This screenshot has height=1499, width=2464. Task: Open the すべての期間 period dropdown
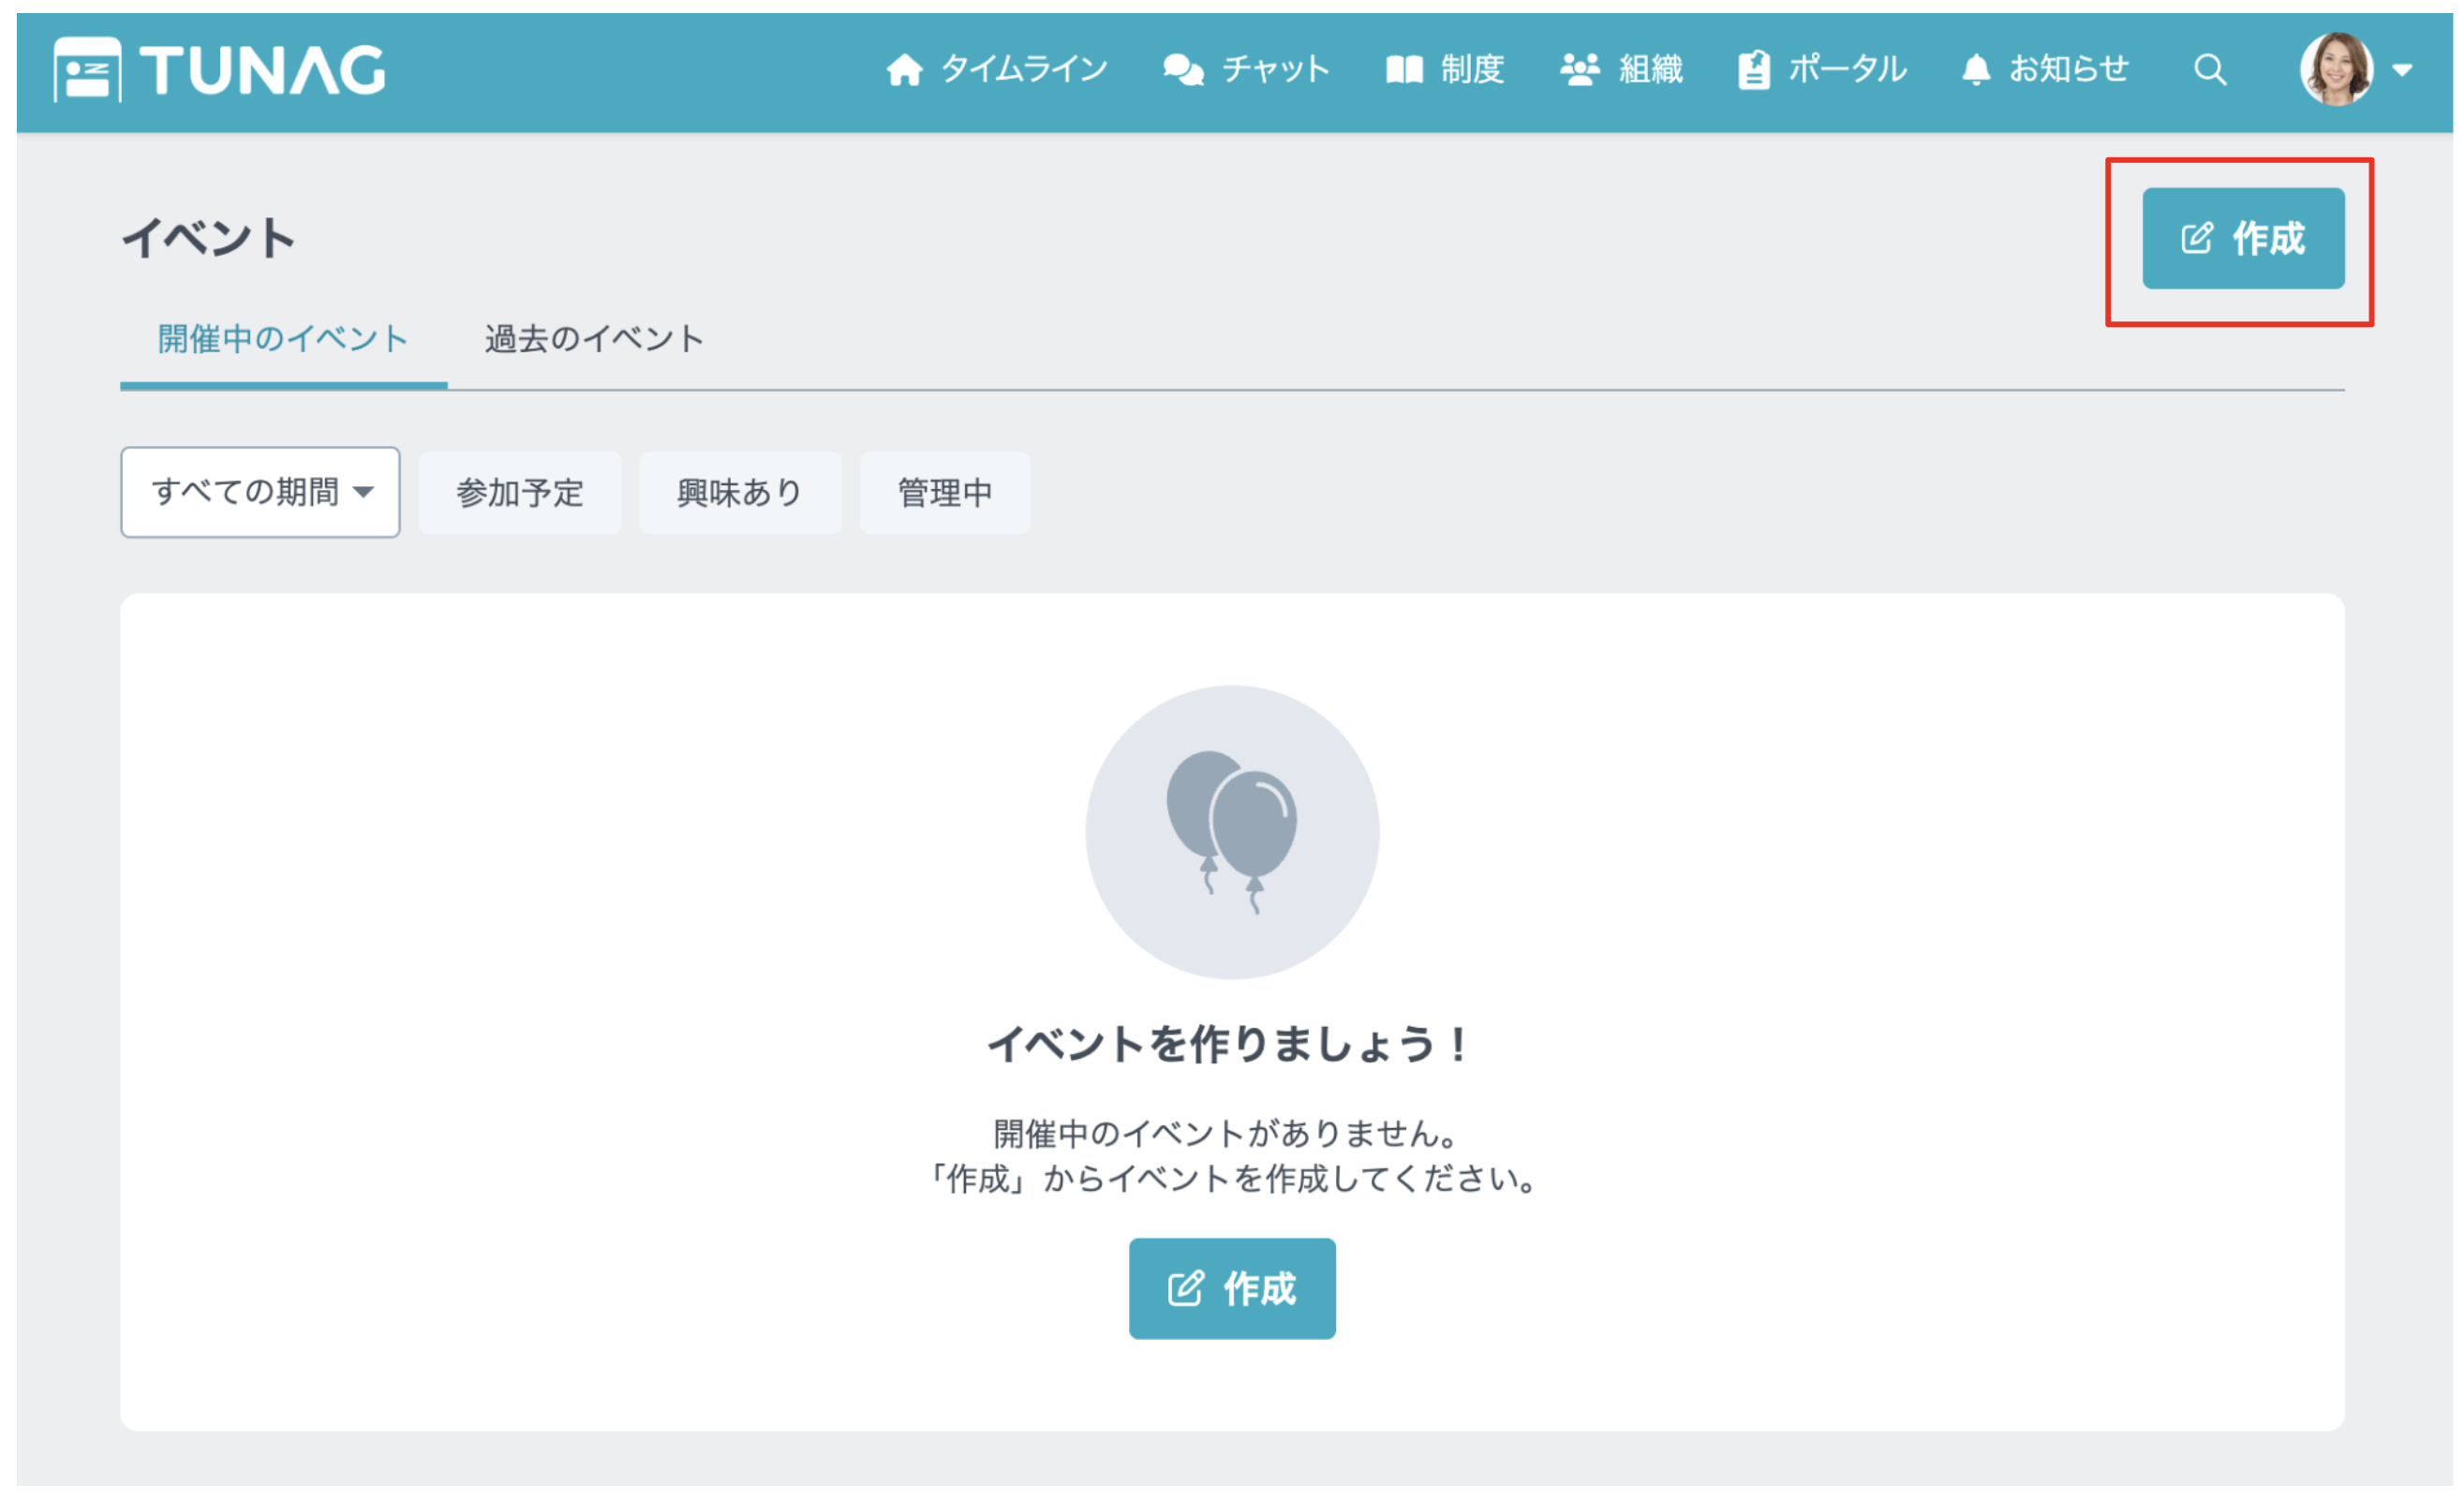tap(260, 491)
